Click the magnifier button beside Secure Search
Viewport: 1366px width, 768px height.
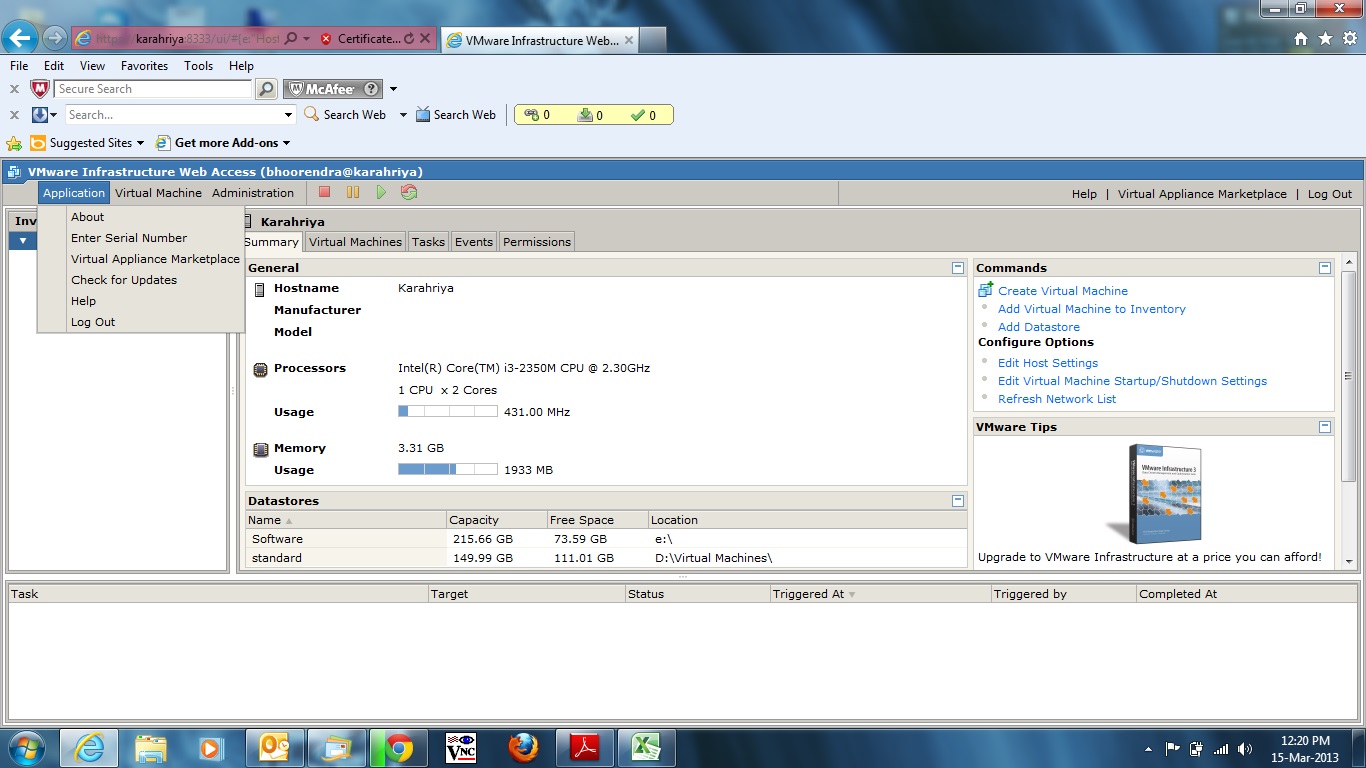coord(266,89)
